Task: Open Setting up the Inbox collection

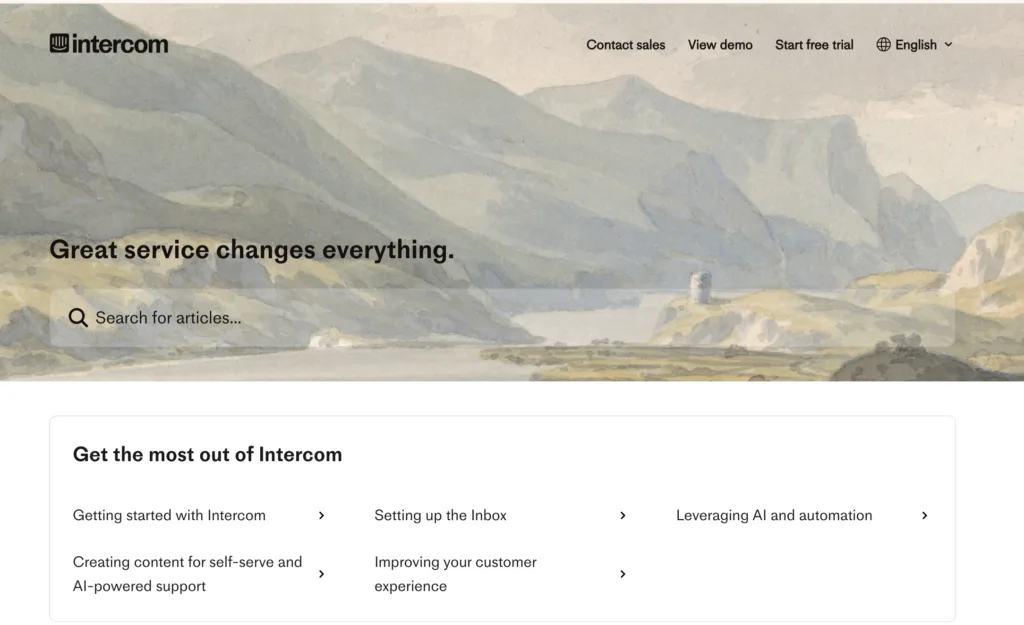Action: coord(440,515)
